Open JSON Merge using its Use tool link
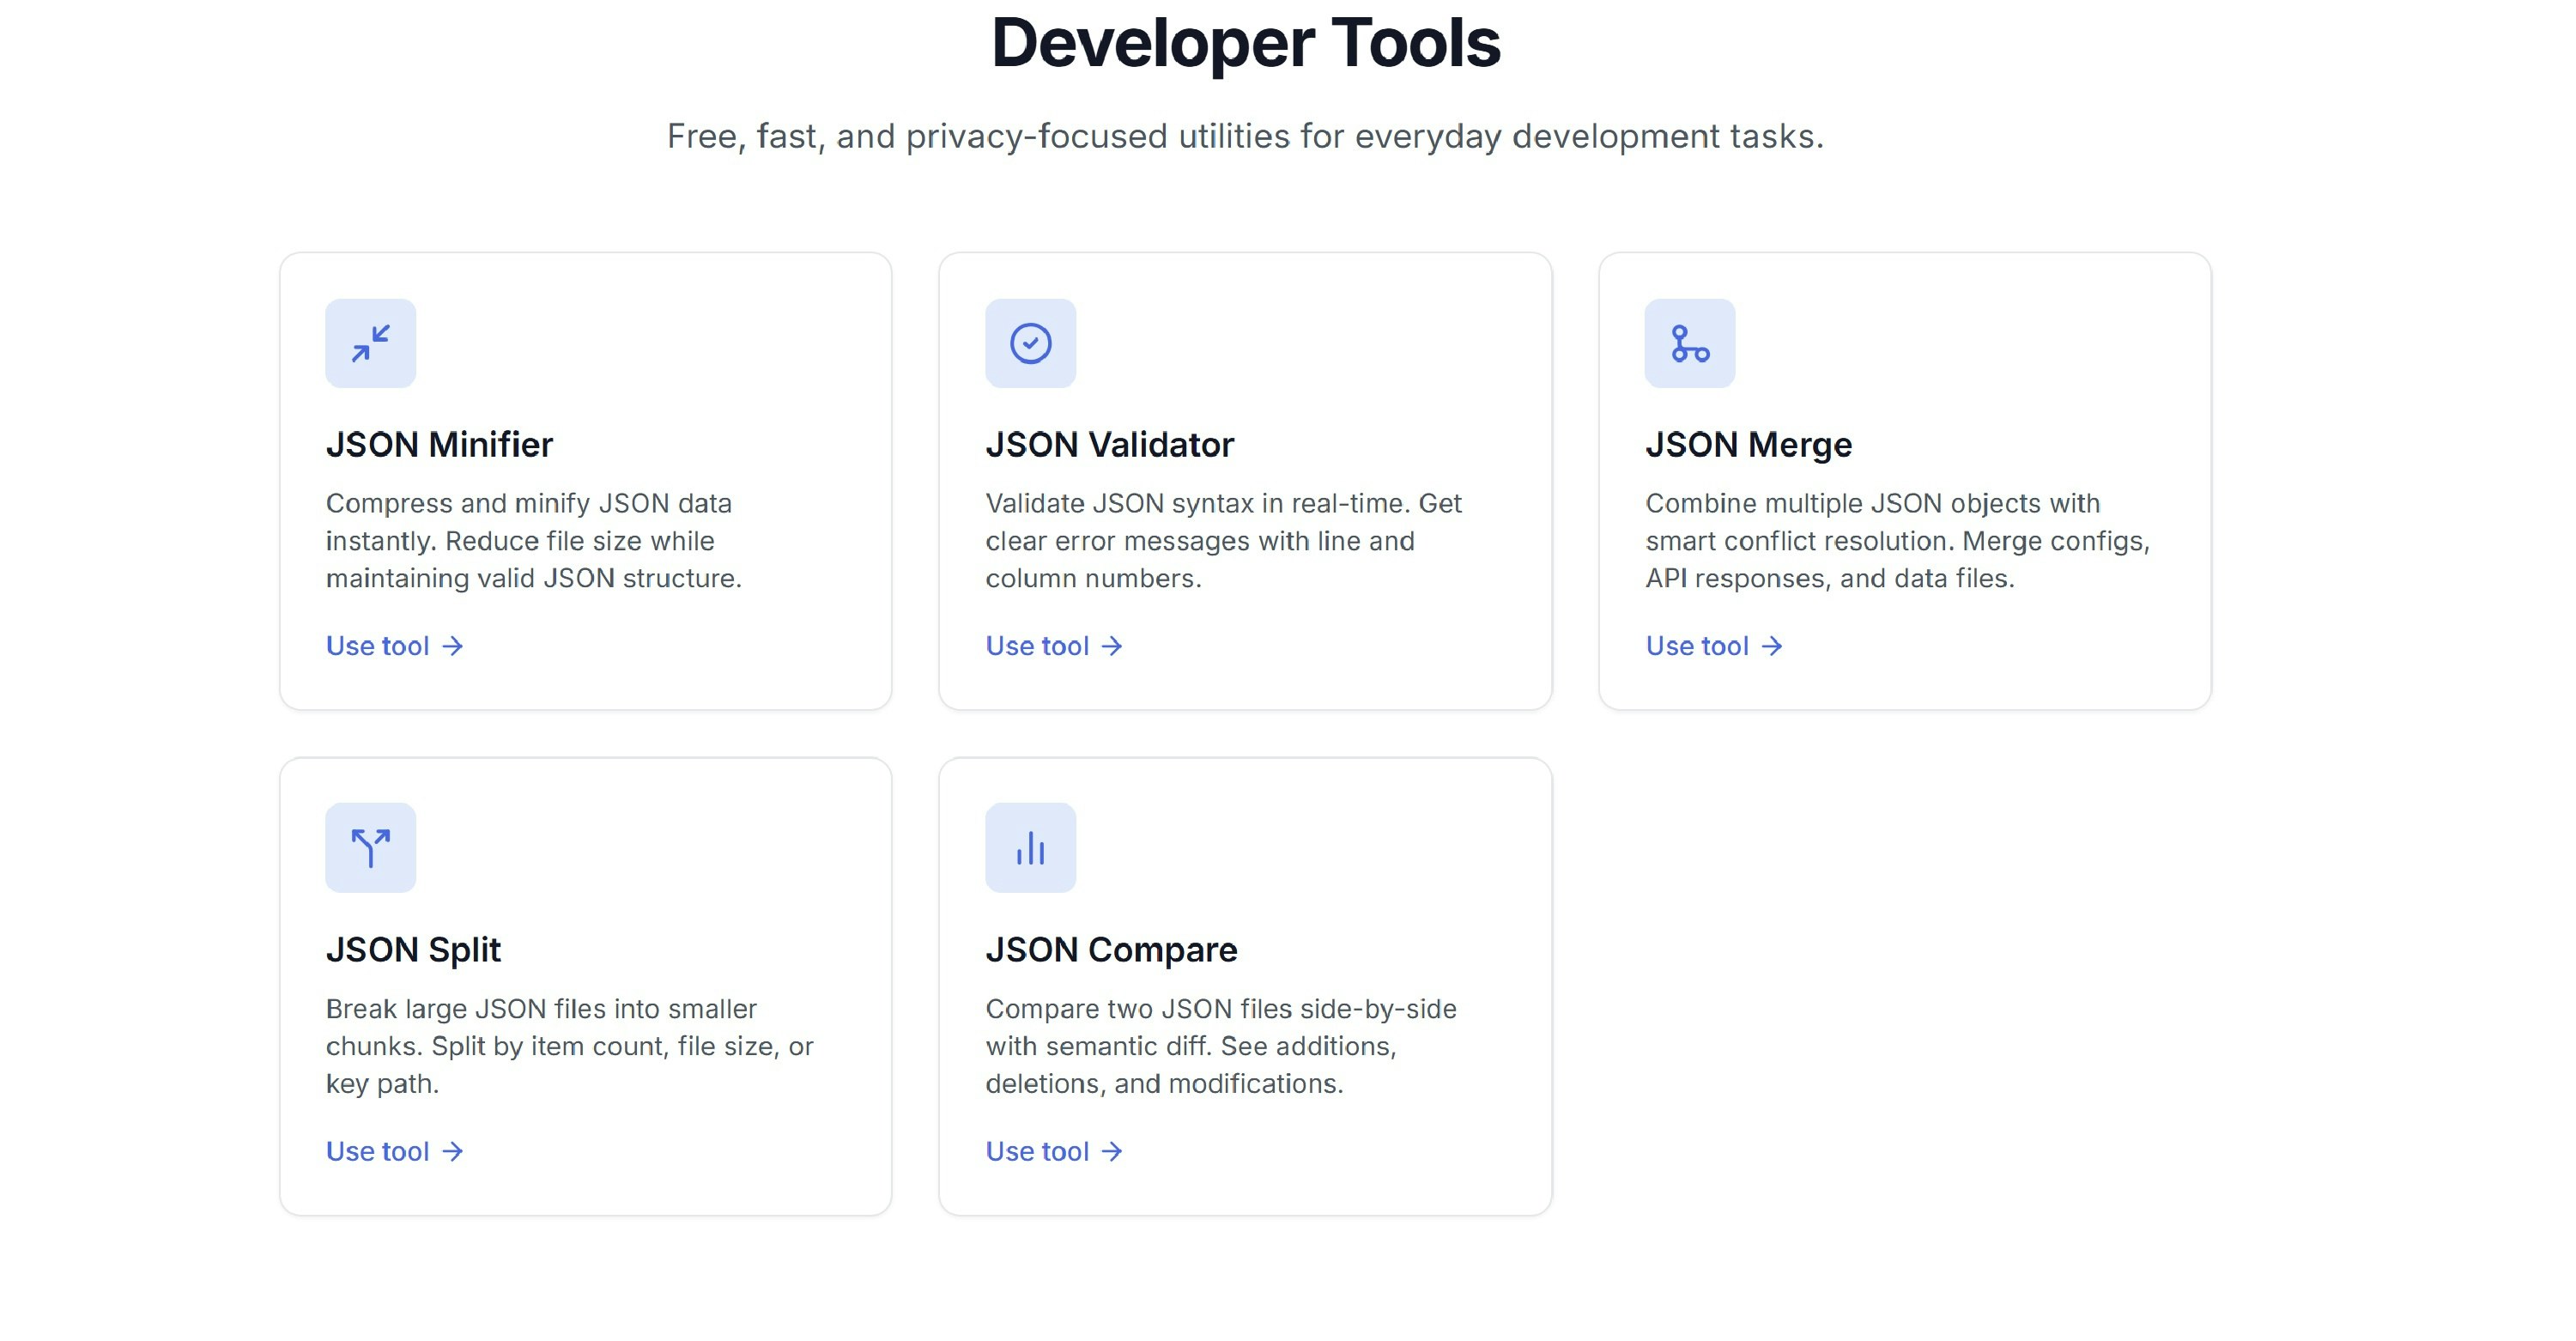The width and height of the screenshot is (2576, 1341). [1698, 646]
